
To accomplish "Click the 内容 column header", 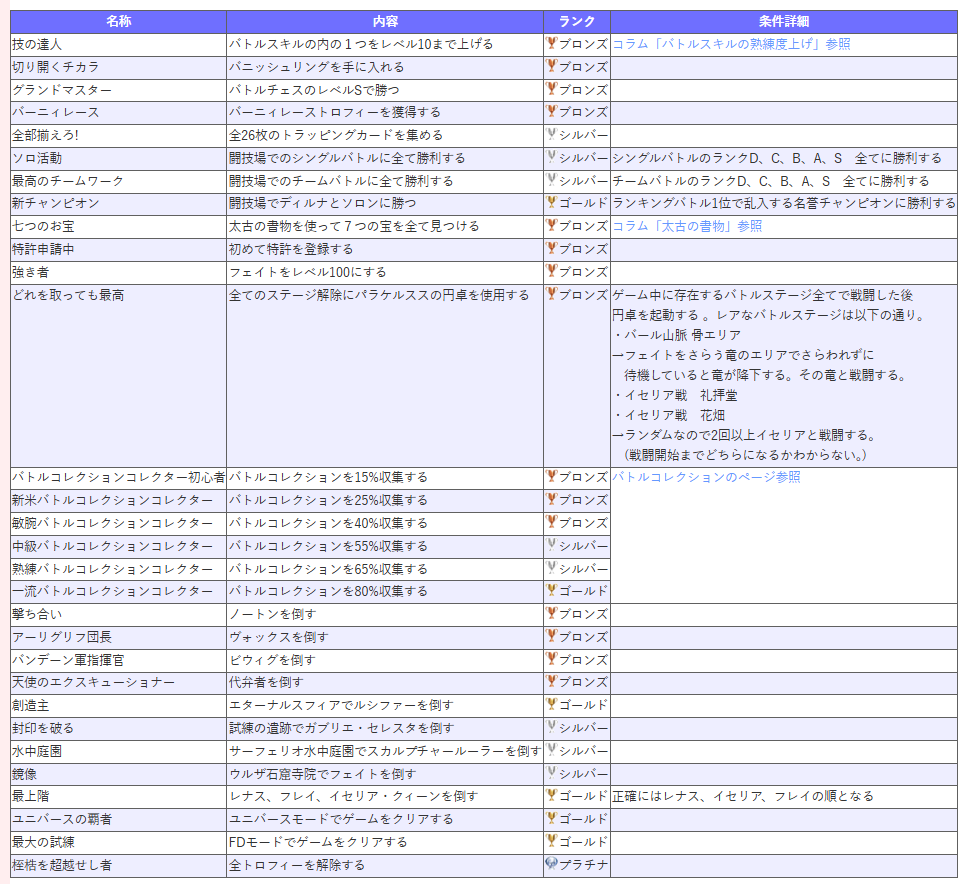I will pyautogui.click(x=385, y=21).
